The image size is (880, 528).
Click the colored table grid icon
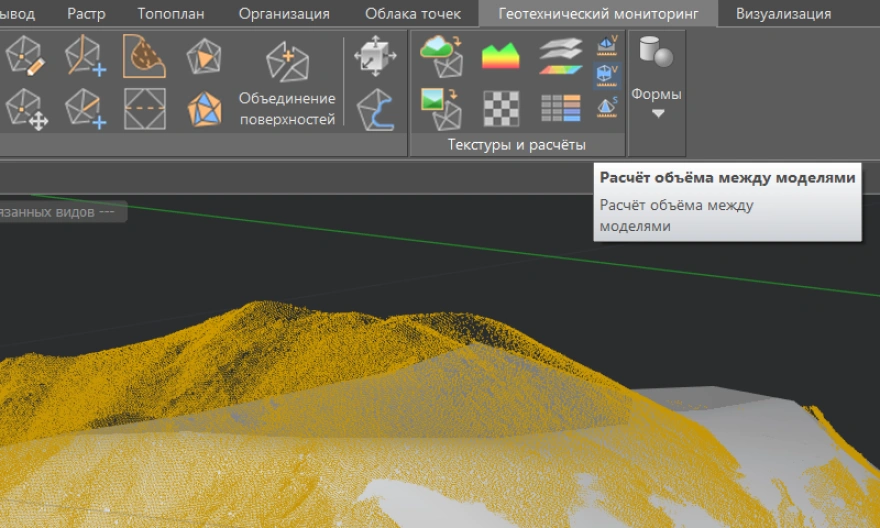[x=560, y=108]
